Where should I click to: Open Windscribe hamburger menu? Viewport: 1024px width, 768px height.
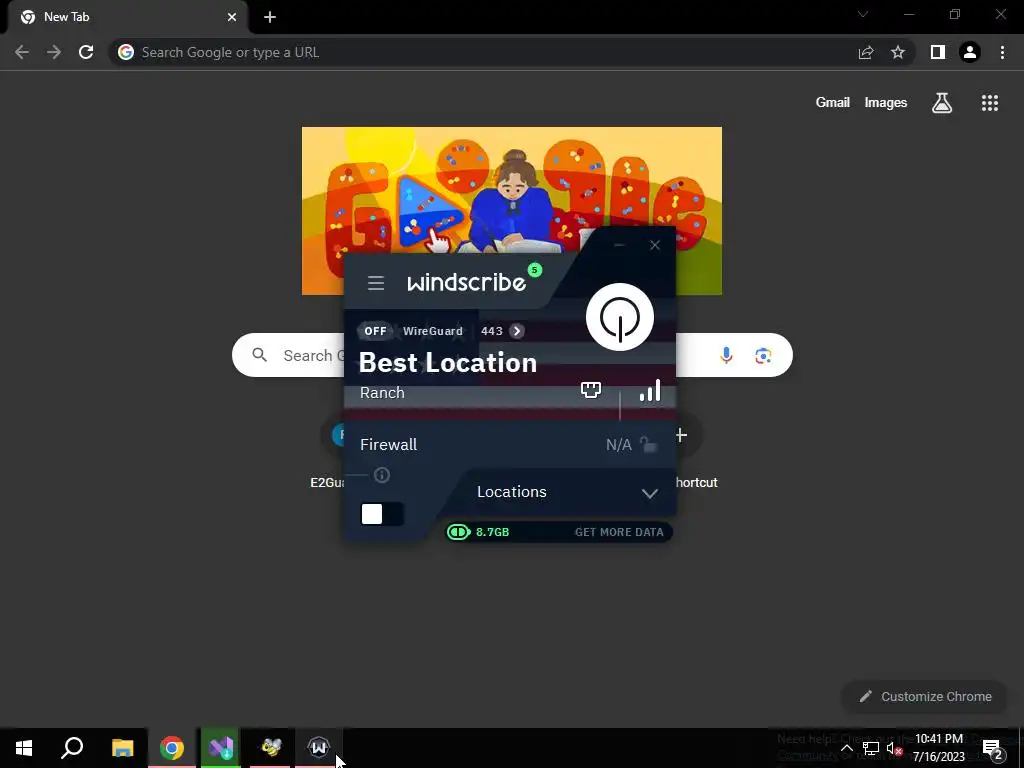coord(376,283)
